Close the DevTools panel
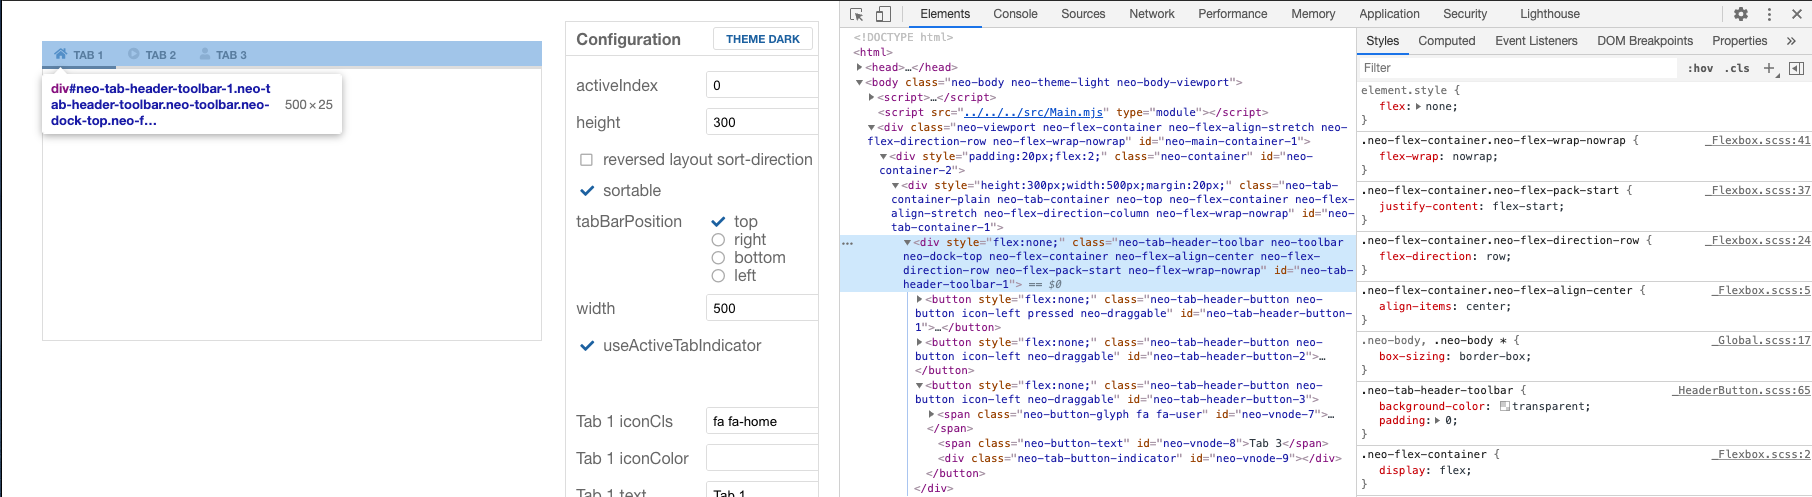This screenshot has height=497, width=1812. click(x=1796, y=14)
